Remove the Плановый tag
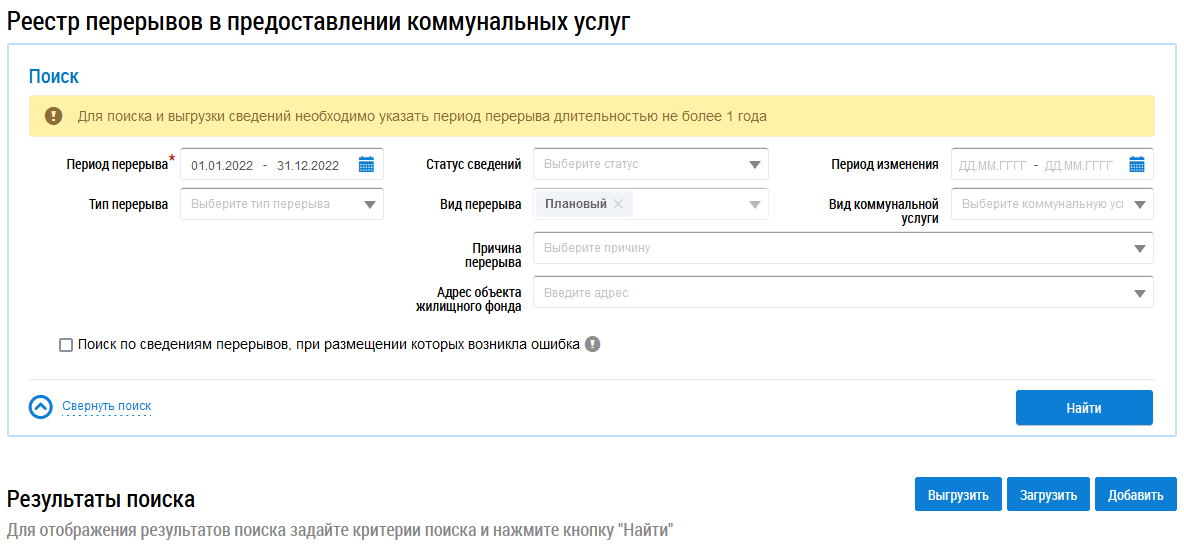This screenshot has height=549, width=1184. [618, 204]
